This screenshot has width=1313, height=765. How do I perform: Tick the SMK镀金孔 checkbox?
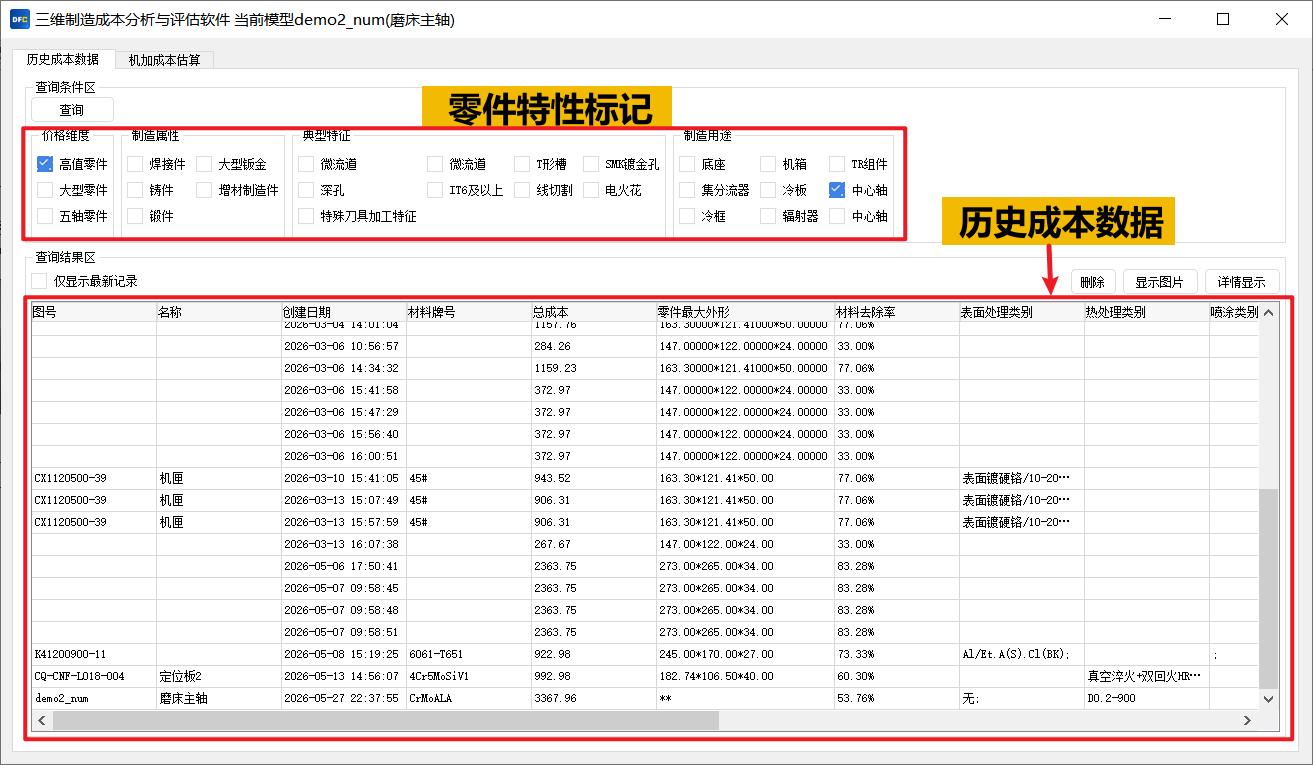point(591,164)
